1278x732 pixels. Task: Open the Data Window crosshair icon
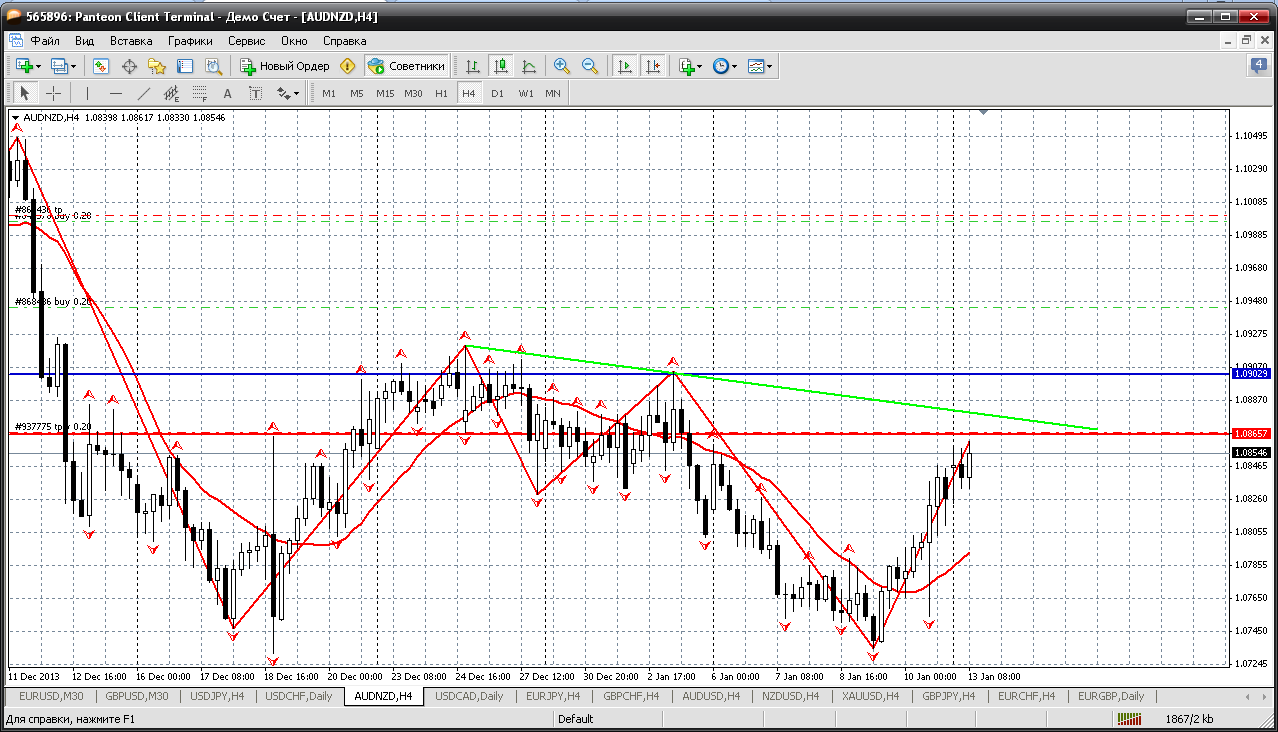pos(129,66)
